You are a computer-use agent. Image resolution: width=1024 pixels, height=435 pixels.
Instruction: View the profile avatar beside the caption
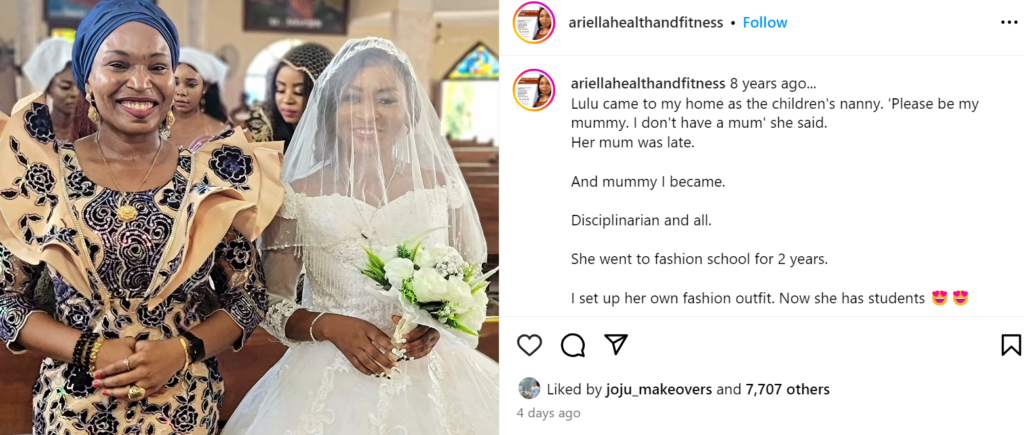tap(534, 90)
